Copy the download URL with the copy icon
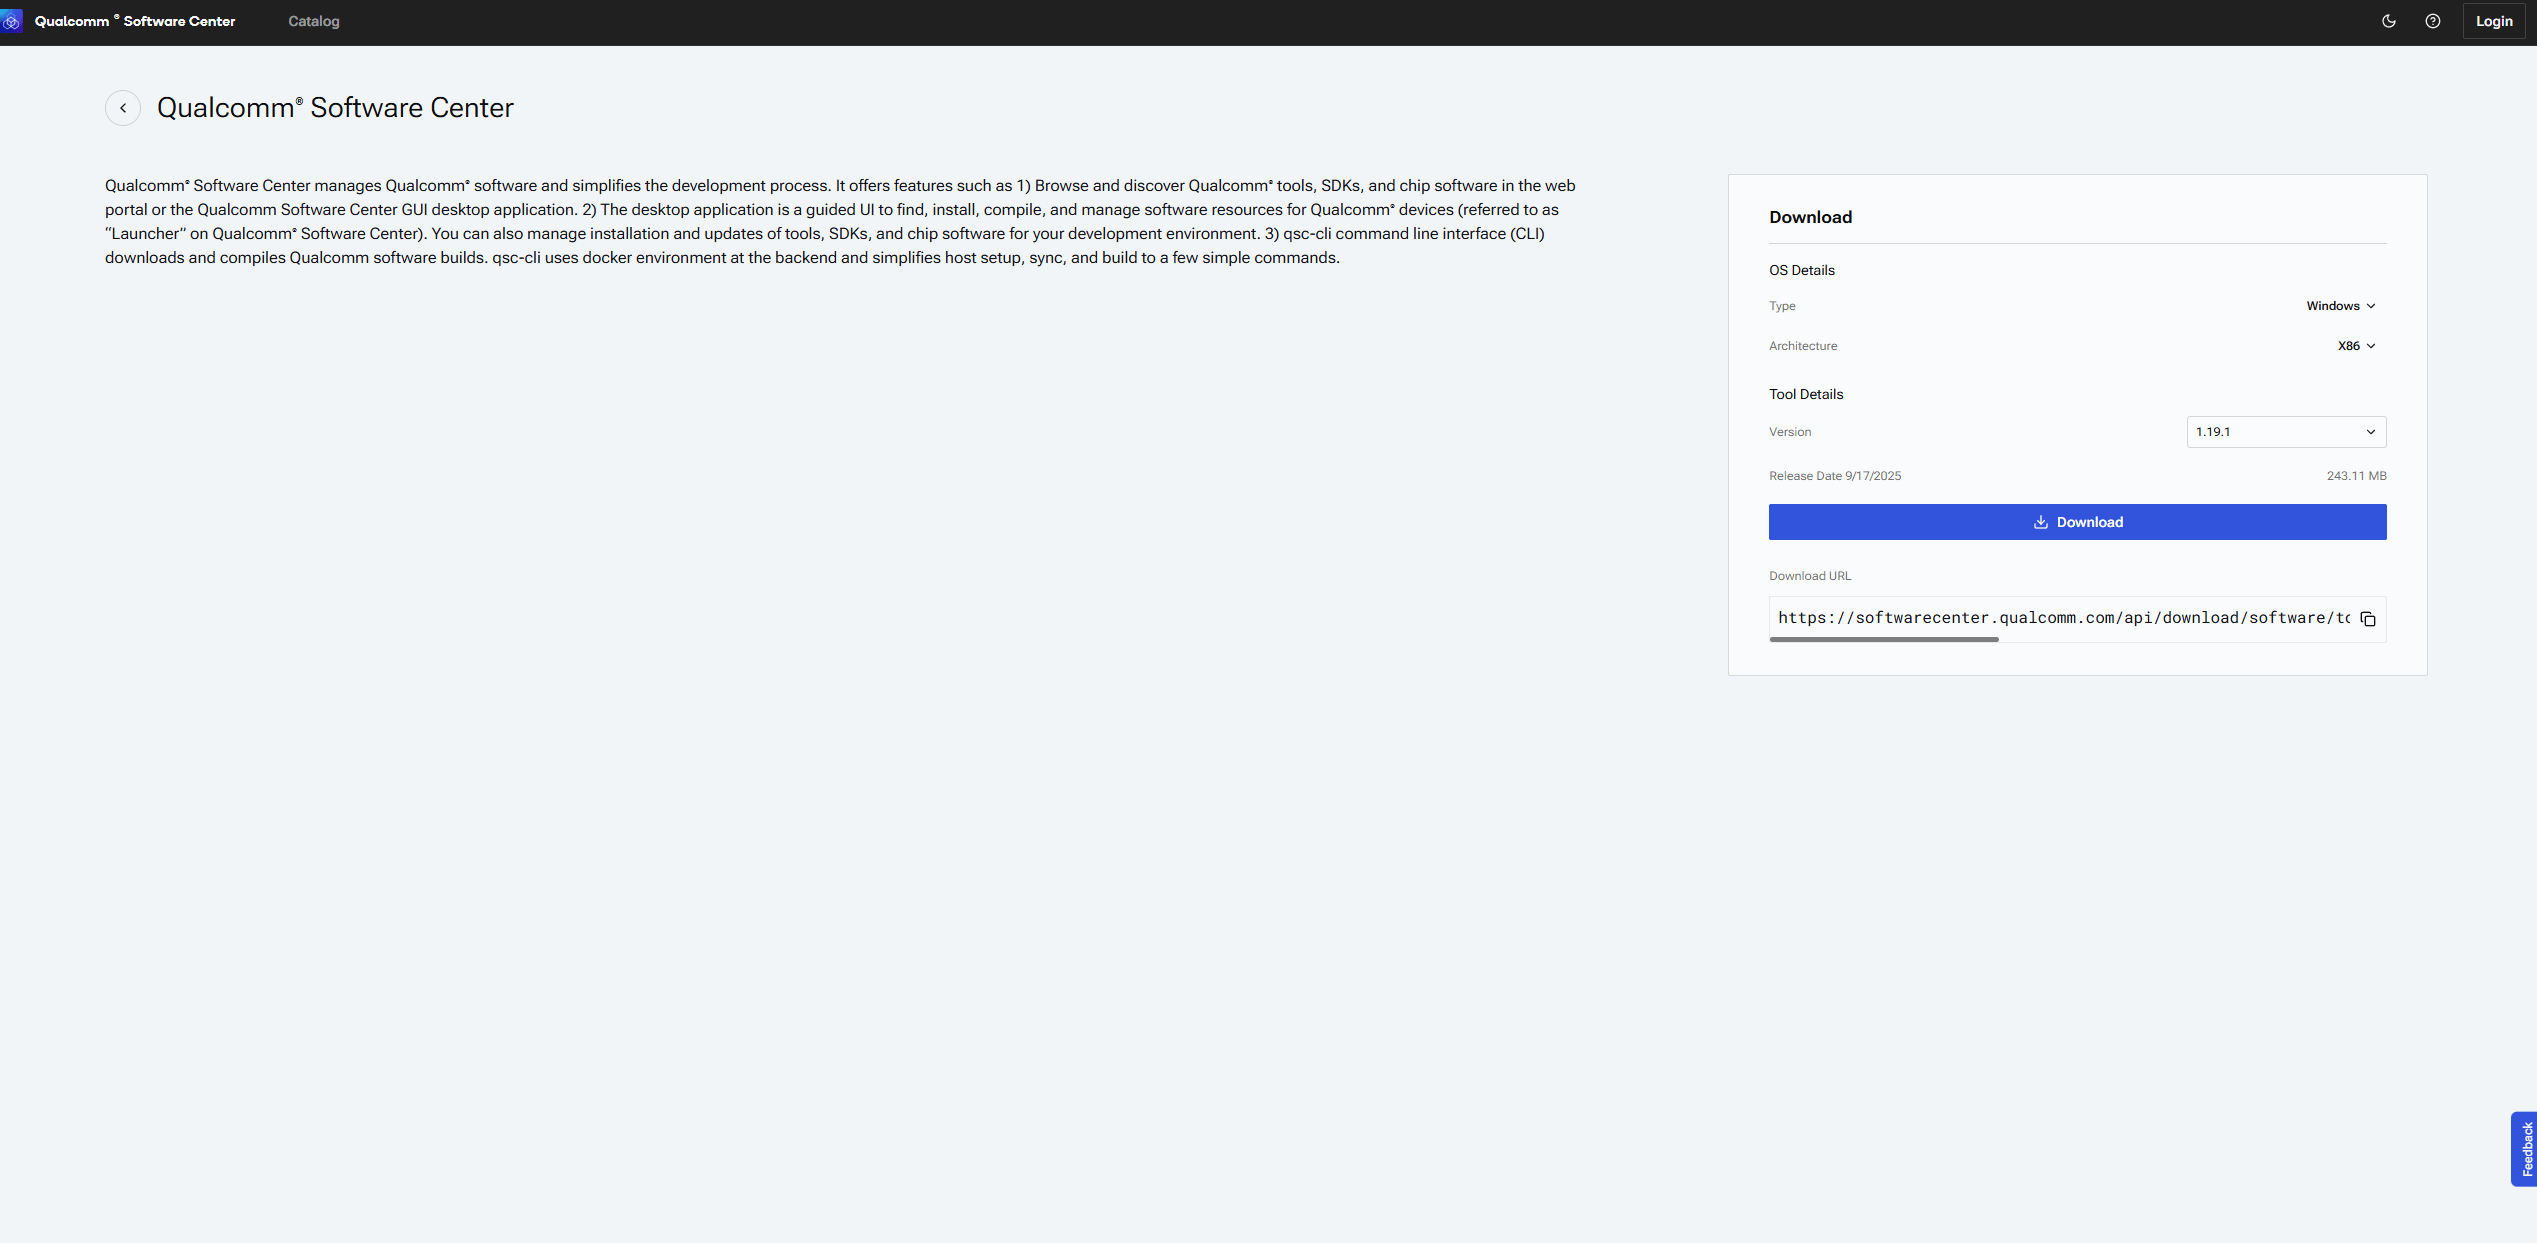This screenshot has height=1243, width=2537. pyautogui.click(x=2368, y=619)
